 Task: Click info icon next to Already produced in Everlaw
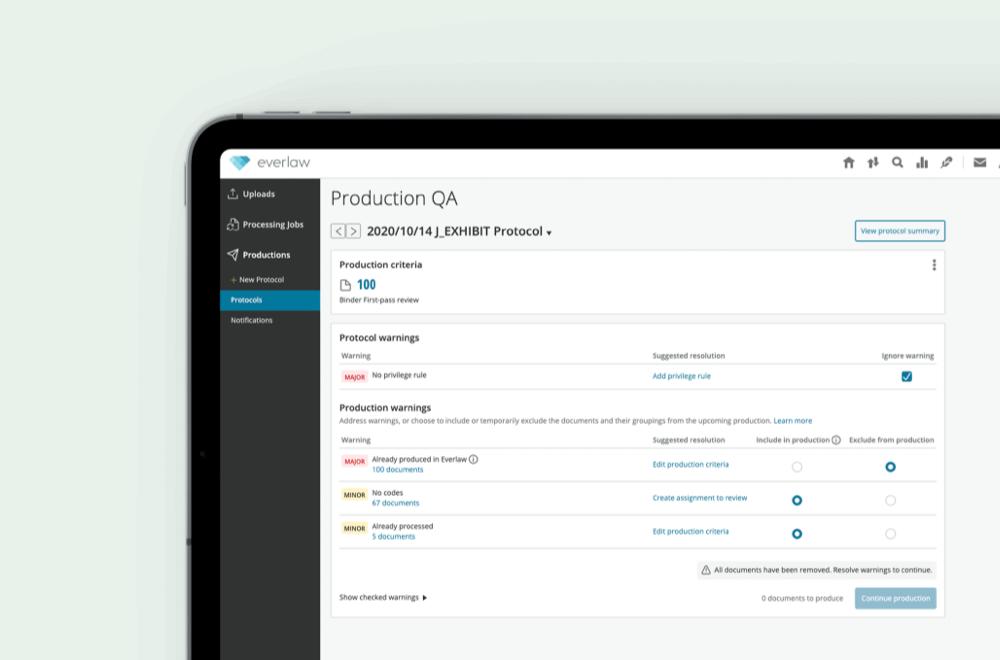473,459
